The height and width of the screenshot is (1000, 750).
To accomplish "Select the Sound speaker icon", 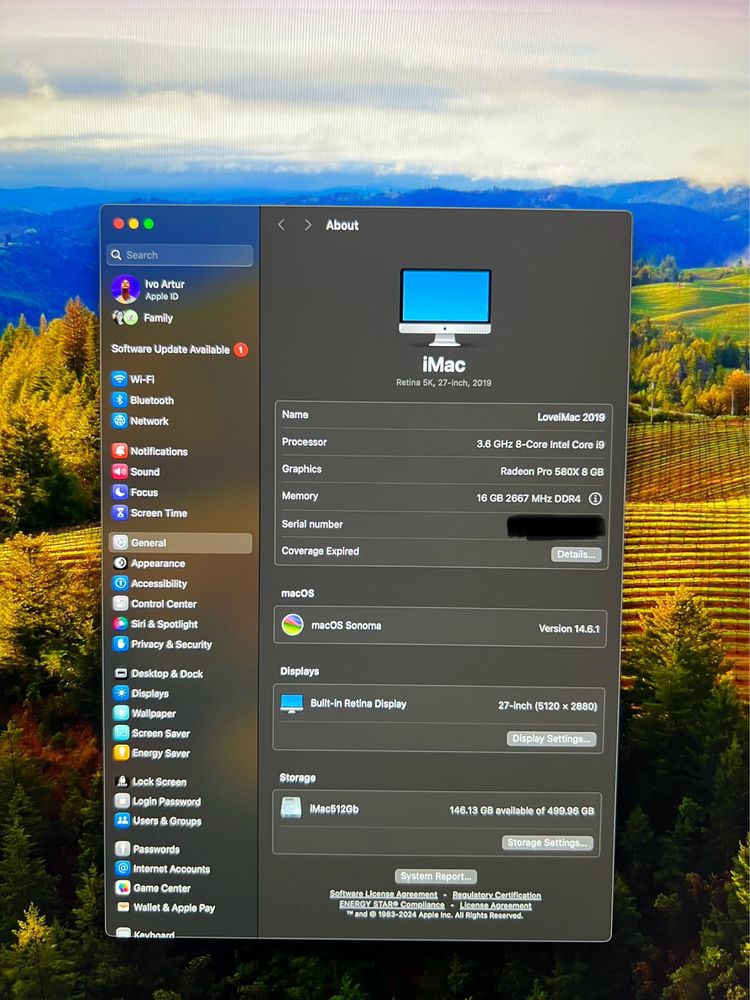I will click(x=120, y=471).
